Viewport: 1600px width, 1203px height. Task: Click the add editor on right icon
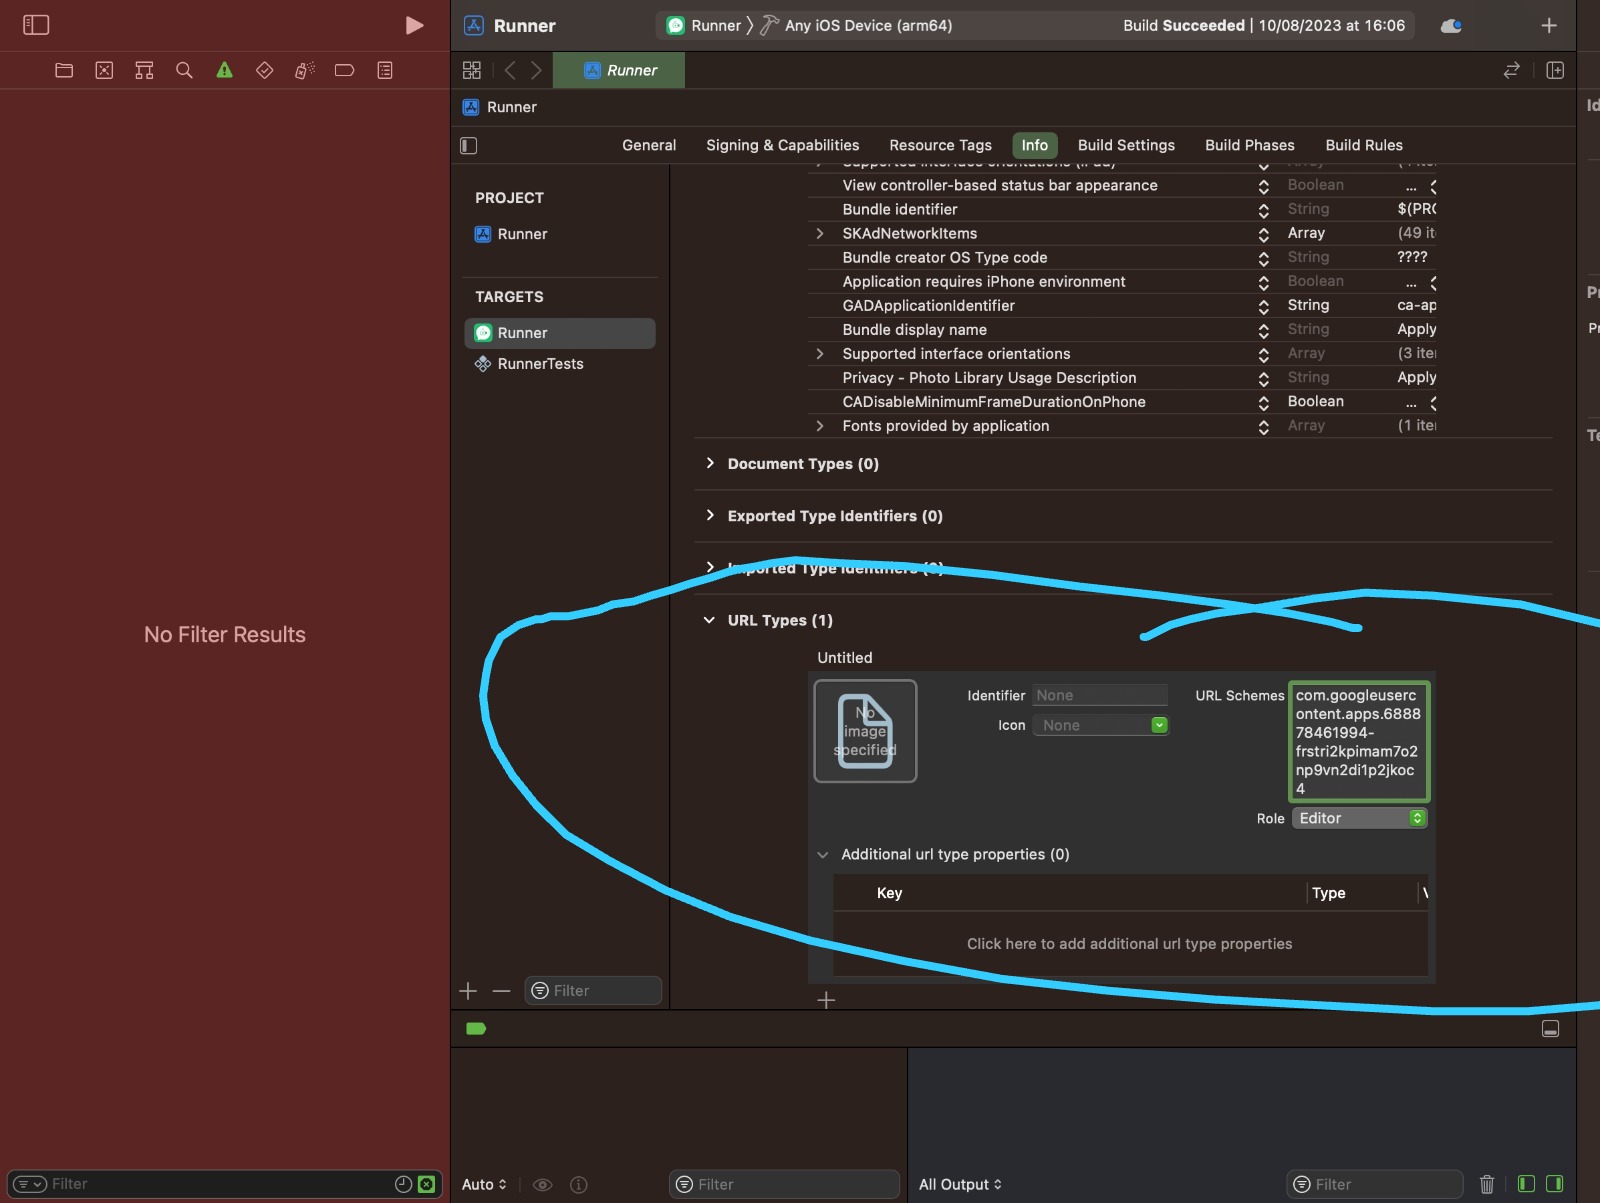(1555, 70)
